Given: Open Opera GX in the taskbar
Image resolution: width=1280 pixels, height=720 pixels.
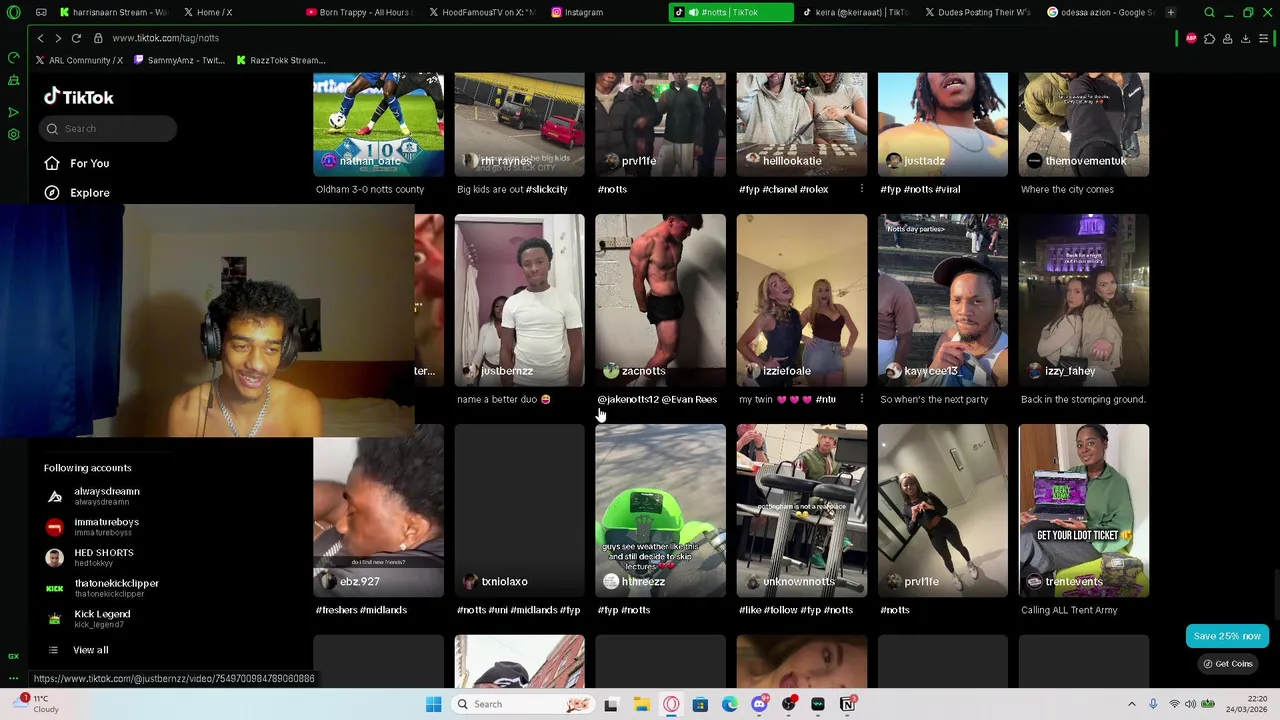Looking at the screenshot, I should pos(671,704).
